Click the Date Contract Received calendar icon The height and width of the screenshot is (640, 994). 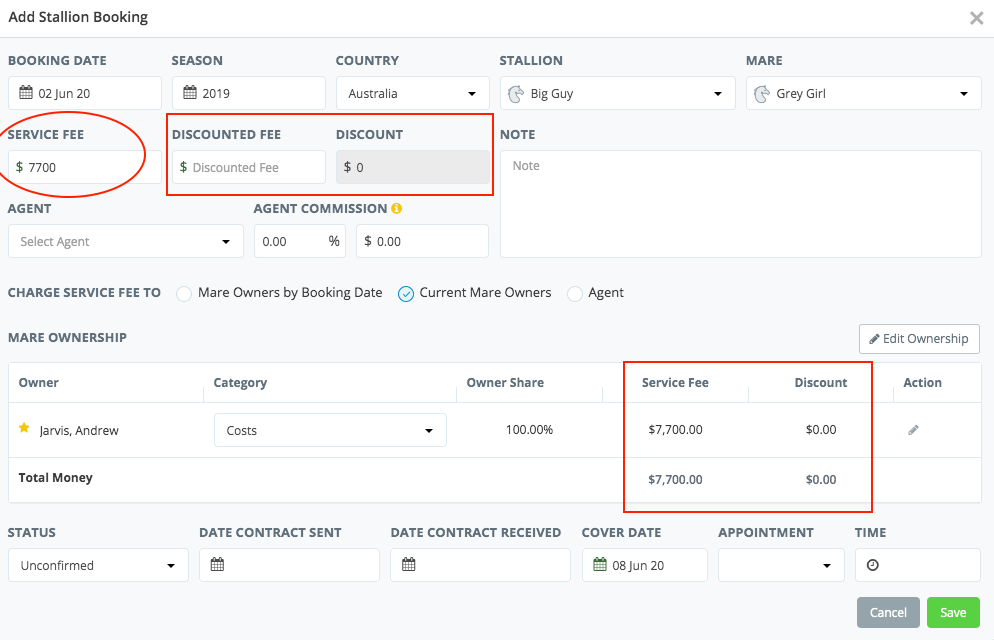point(409,565)
